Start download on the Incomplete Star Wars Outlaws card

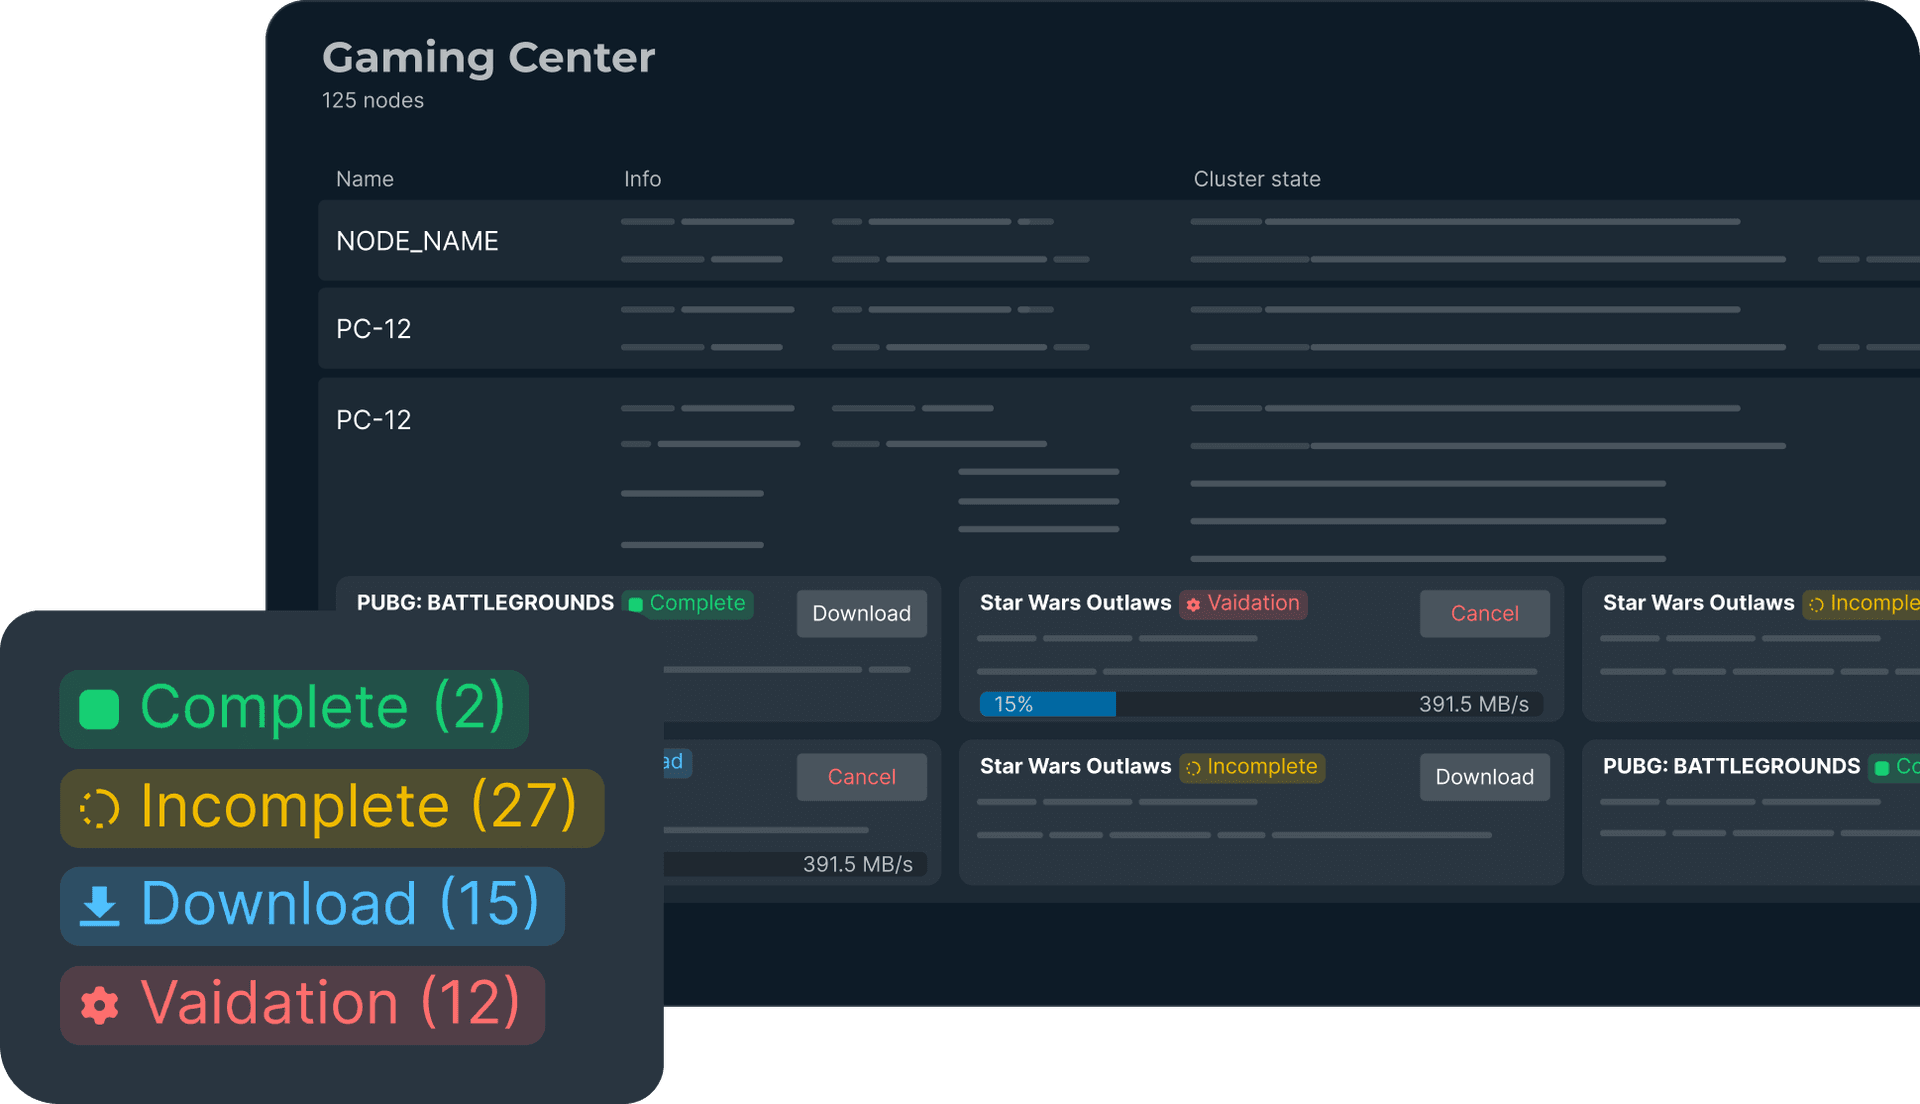coord(1484,777)
